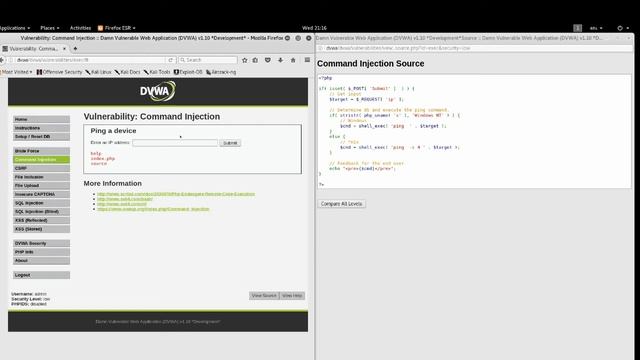Screen dimensions: 640x360
Task: Open Brute Force in DVWA sidebar
Action: pyautogui.click(x=41, y=151)
